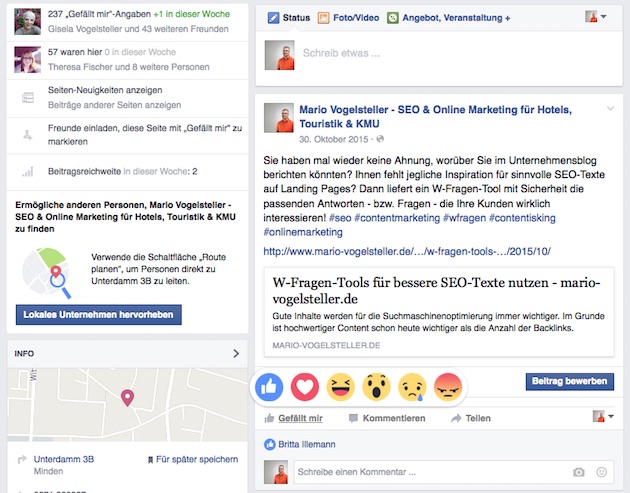This screenshot has width=630, height=493.
Task: Select the Wow surprised reaction
Action: pyautogui.click(x=376, y=387)
